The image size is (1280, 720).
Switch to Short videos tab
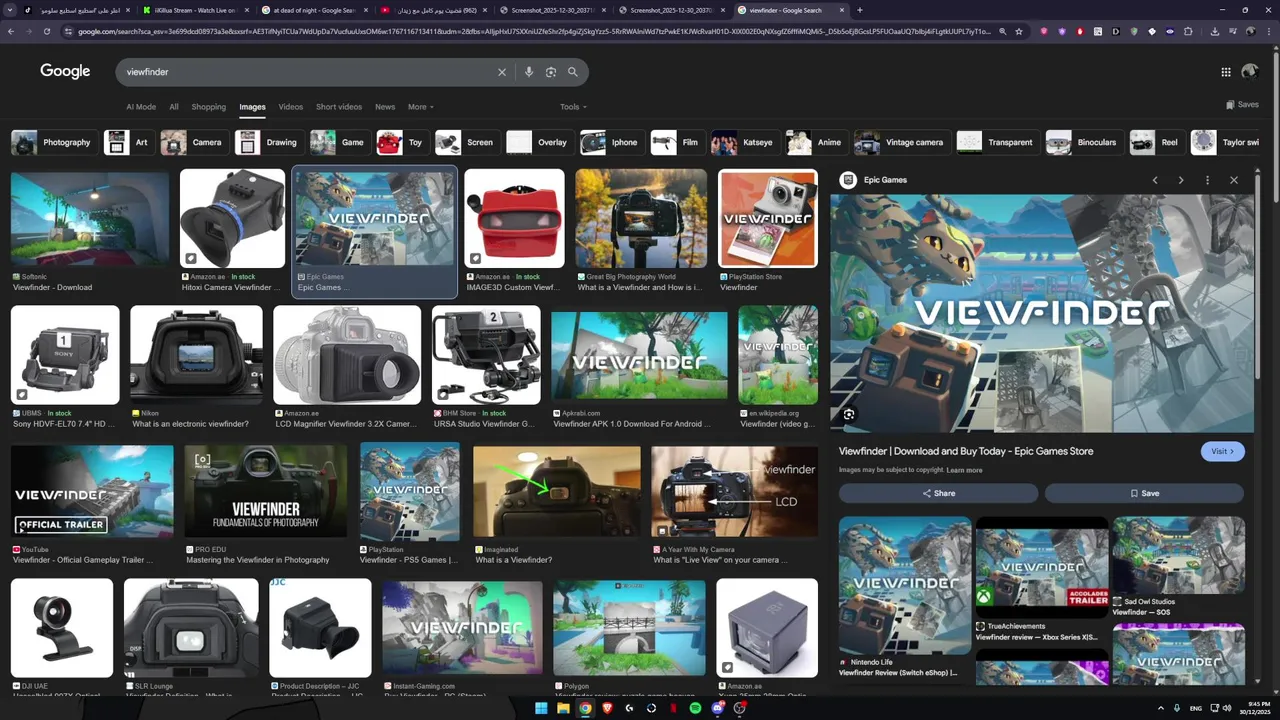[x=339, y=107]
